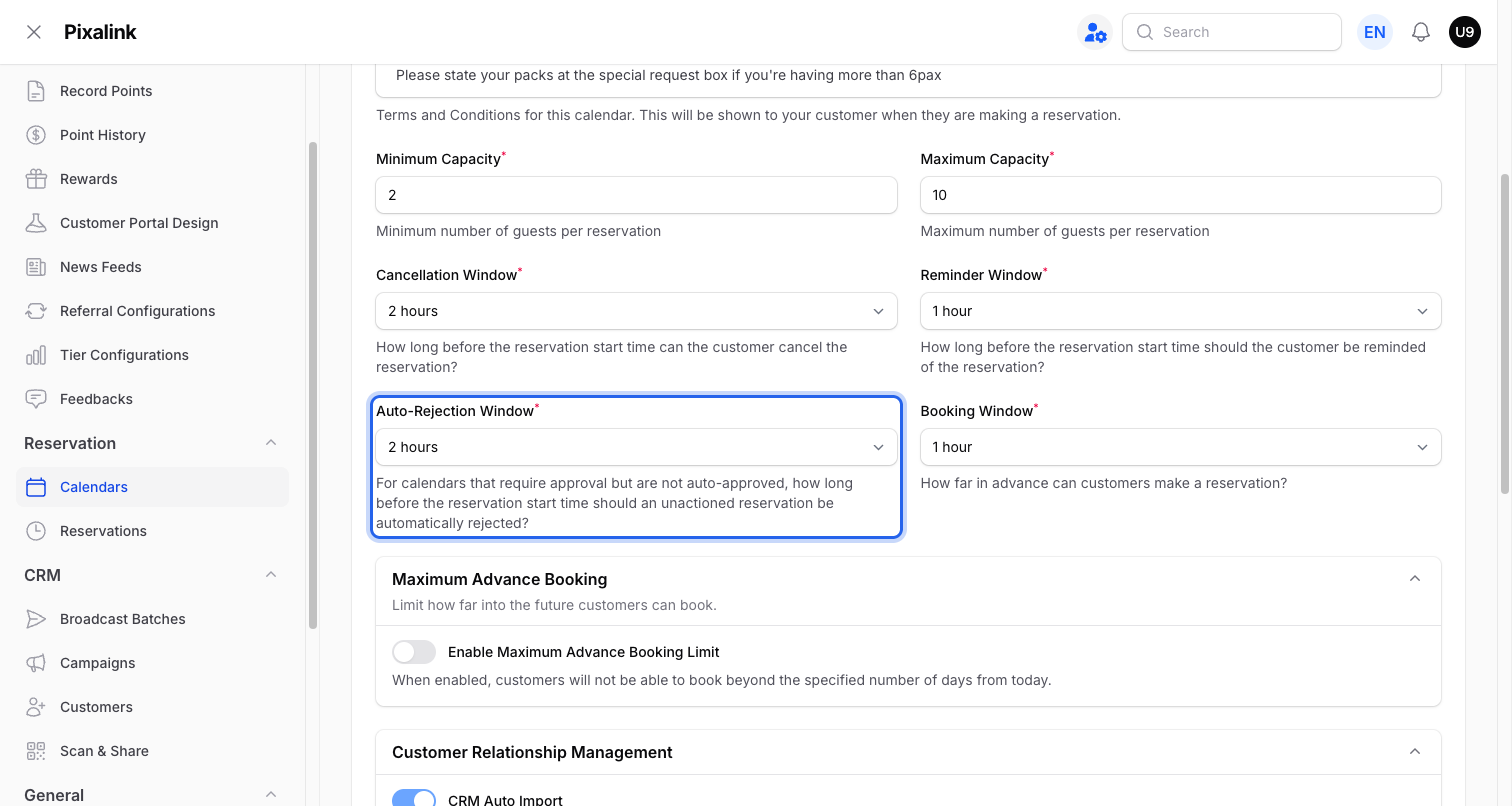Close the panel with the X icon
The width and height of the screenshot is (1512, 806).
[34, 32]
